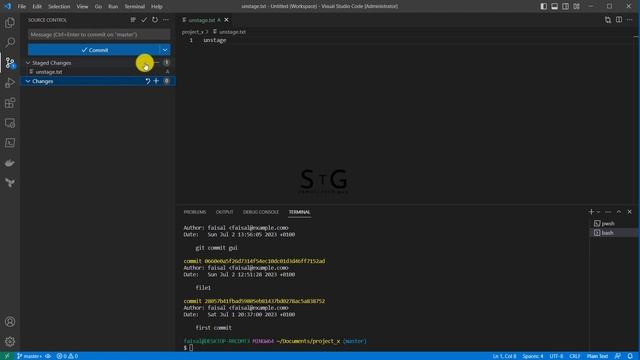Open the Source Control view icon

coord(10,62)
